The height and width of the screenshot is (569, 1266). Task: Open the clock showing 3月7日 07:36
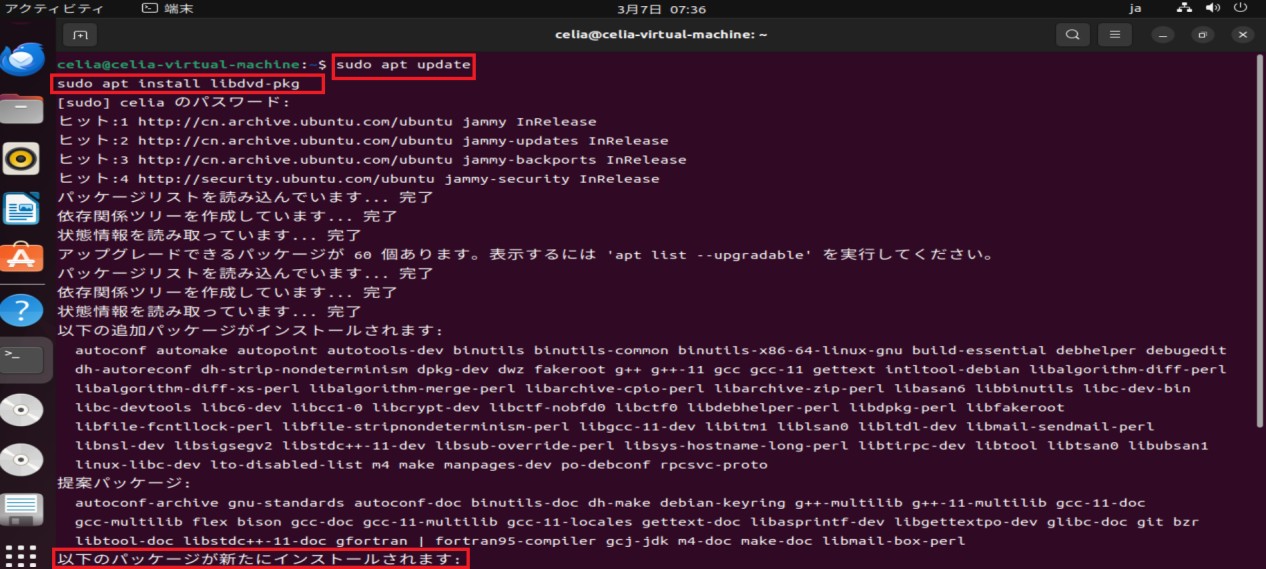click(x=662, y=8)
